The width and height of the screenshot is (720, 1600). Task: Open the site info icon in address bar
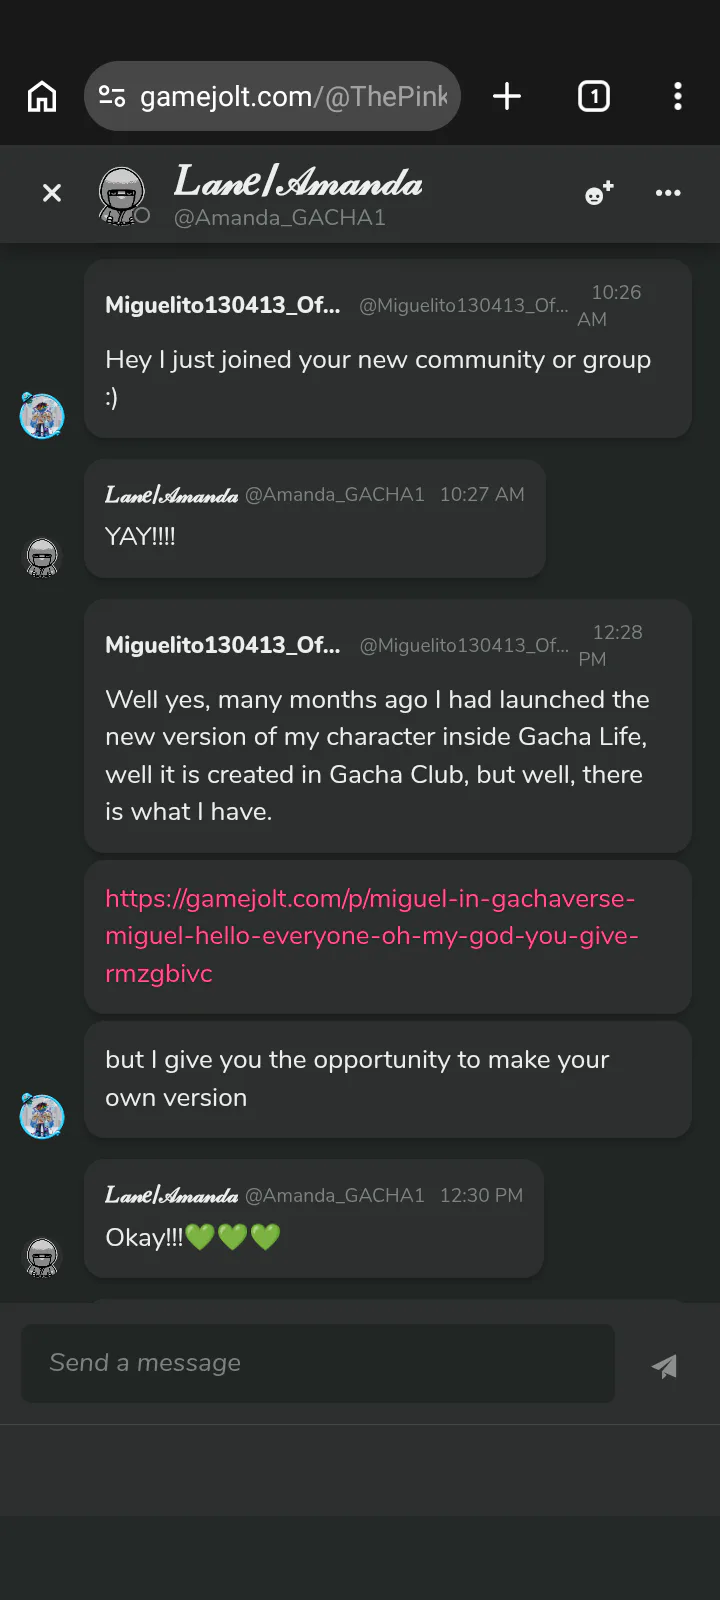click(x=111, y=97)
